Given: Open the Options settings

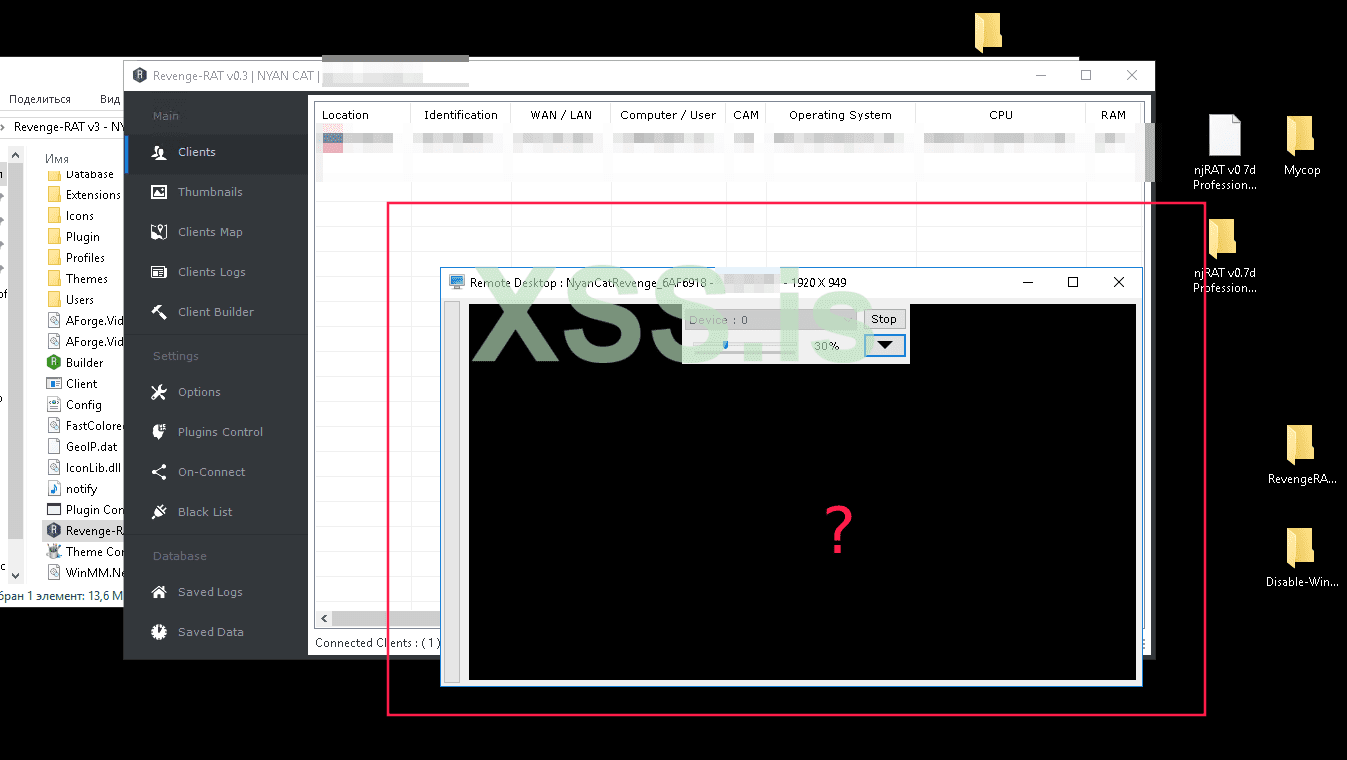Looking at the screenshot, I should [199, 392].
